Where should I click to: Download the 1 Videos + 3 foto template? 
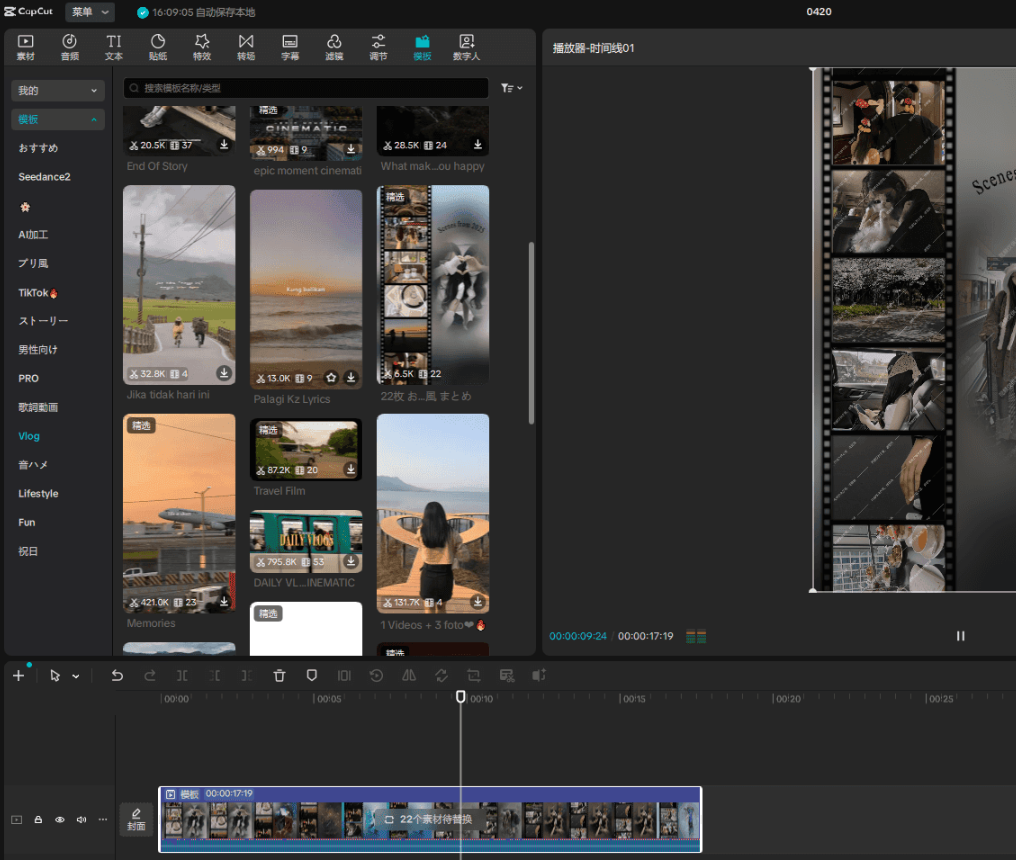[478, 601]
